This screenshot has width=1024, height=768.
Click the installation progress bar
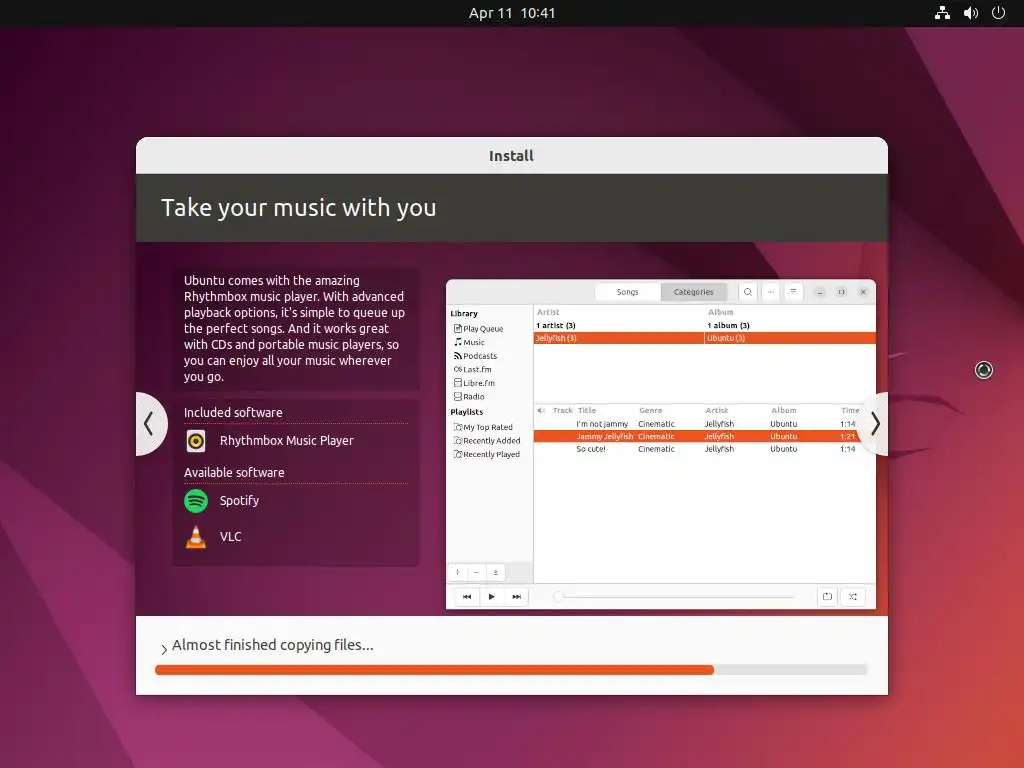pos(511,669)
